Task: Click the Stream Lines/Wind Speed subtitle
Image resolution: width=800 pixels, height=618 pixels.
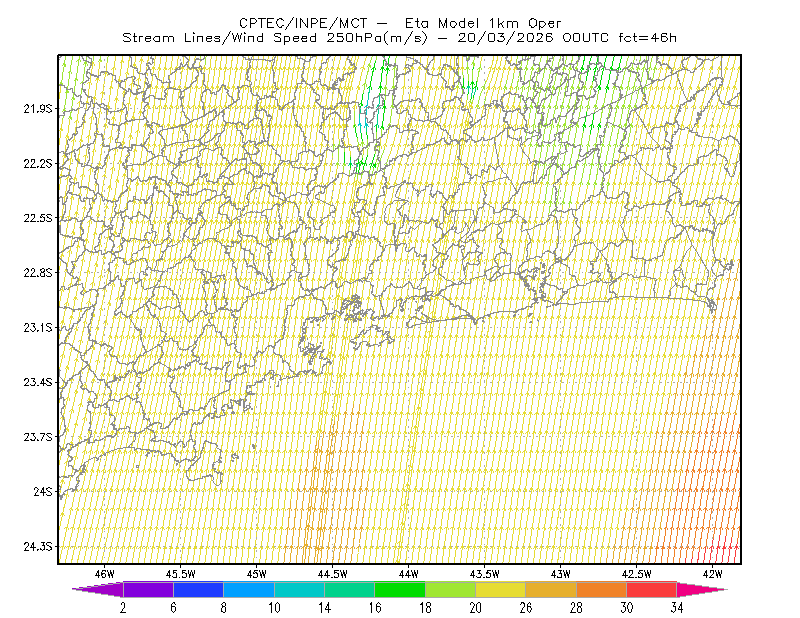Action: [x=275, y=38]
